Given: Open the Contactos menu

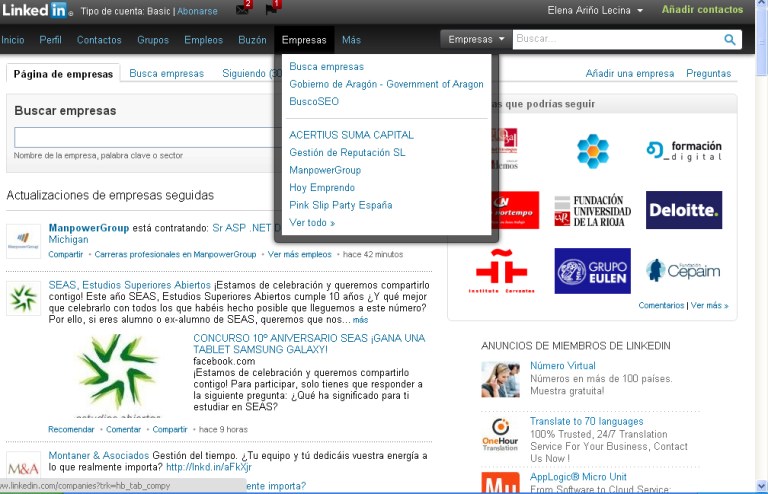Looking at the screenshot, I should (99, 40).
